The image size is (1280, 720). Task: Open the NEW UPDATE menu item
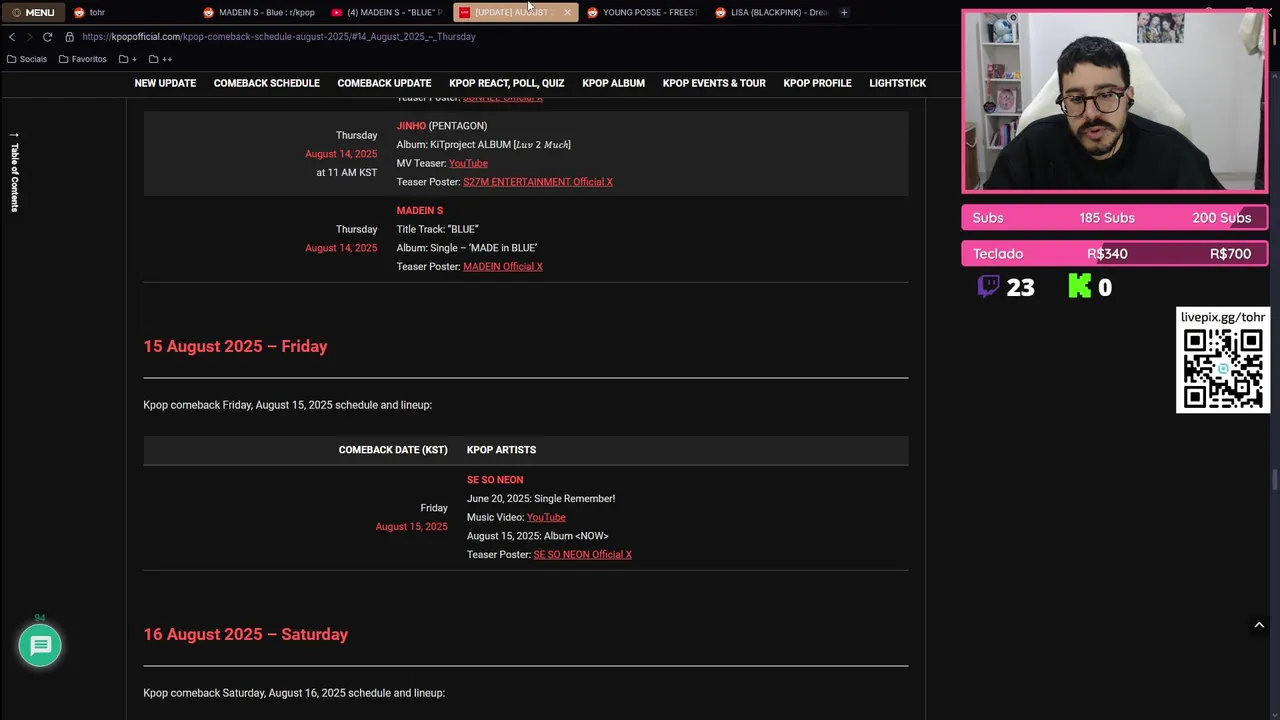[165, 83]
